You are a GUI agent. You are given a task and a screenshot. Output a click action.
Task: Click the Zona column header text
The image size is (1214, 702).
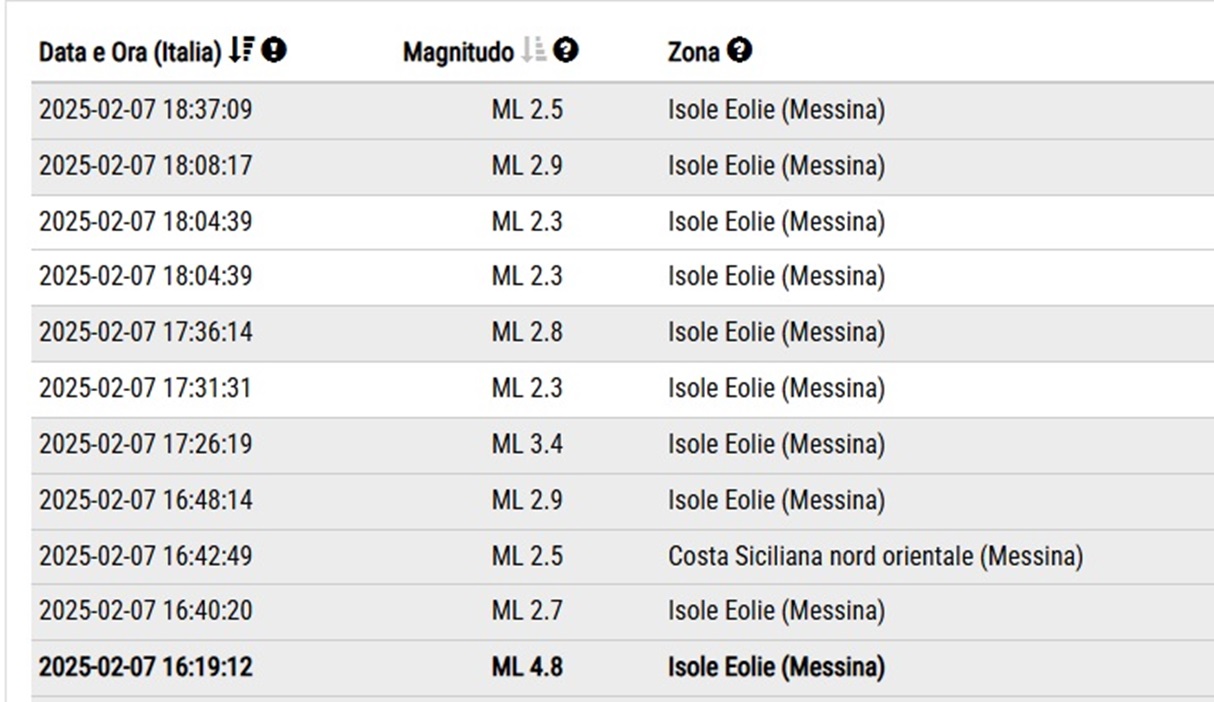693,52
